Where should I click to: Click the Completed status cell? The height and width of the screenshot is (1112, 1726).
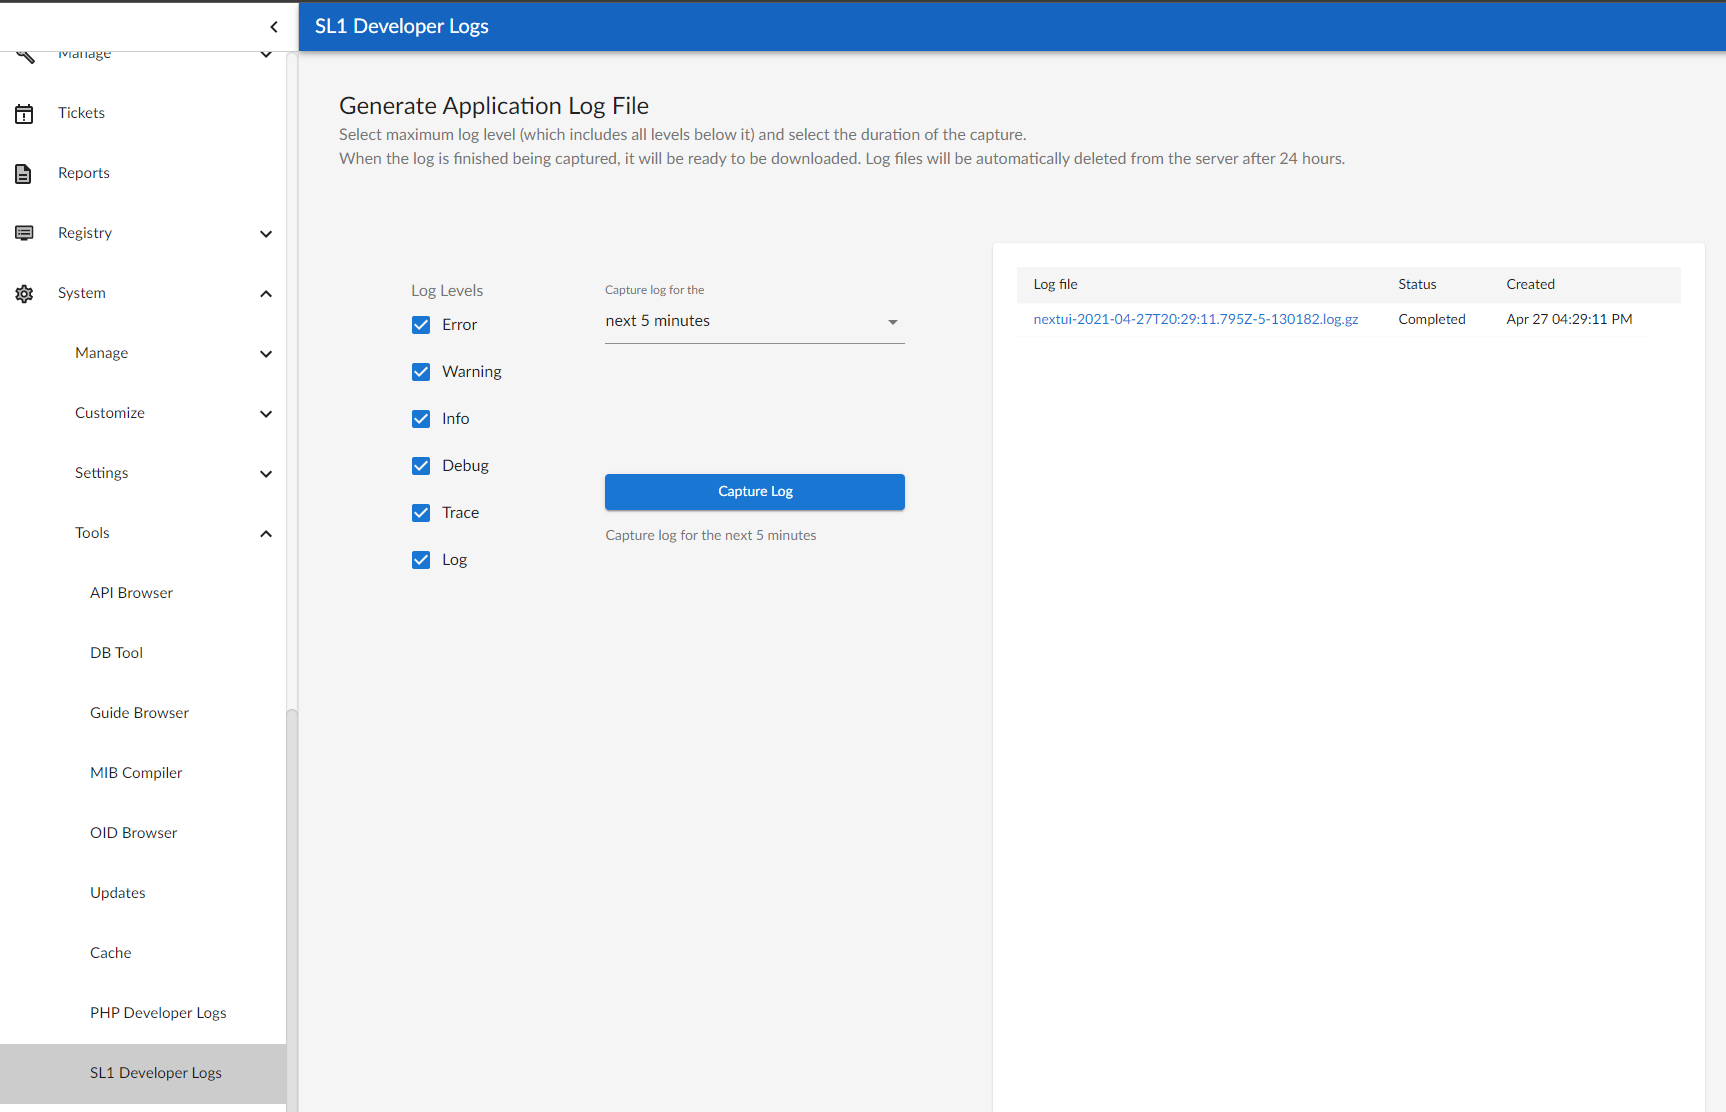[x=1432, y=319]
